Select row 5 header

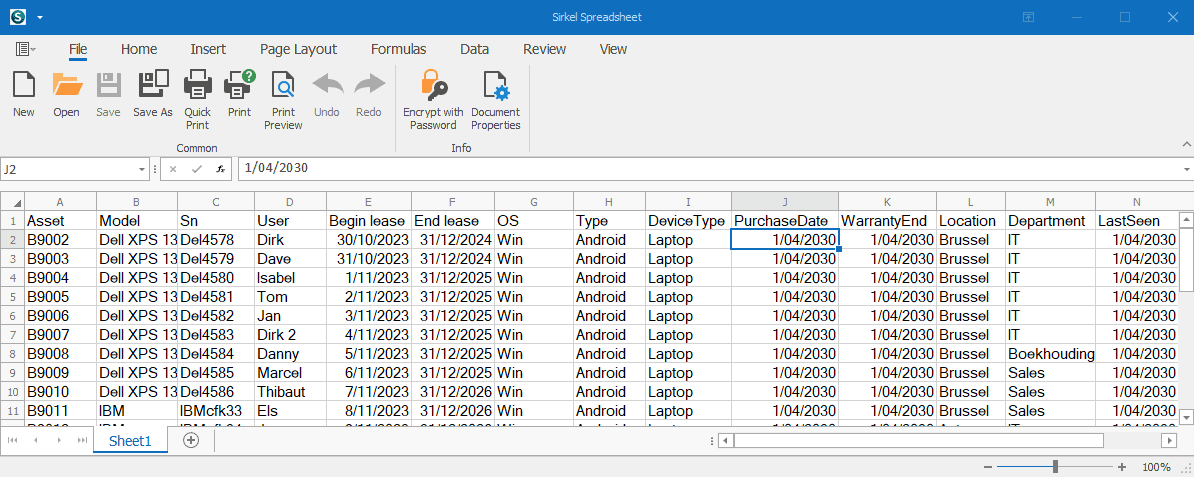point(12,296)
